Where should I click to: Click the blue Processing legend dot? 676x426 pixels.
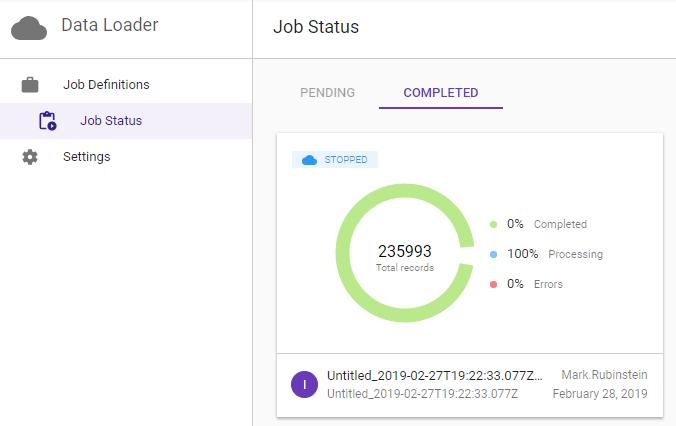click(494, 254)
